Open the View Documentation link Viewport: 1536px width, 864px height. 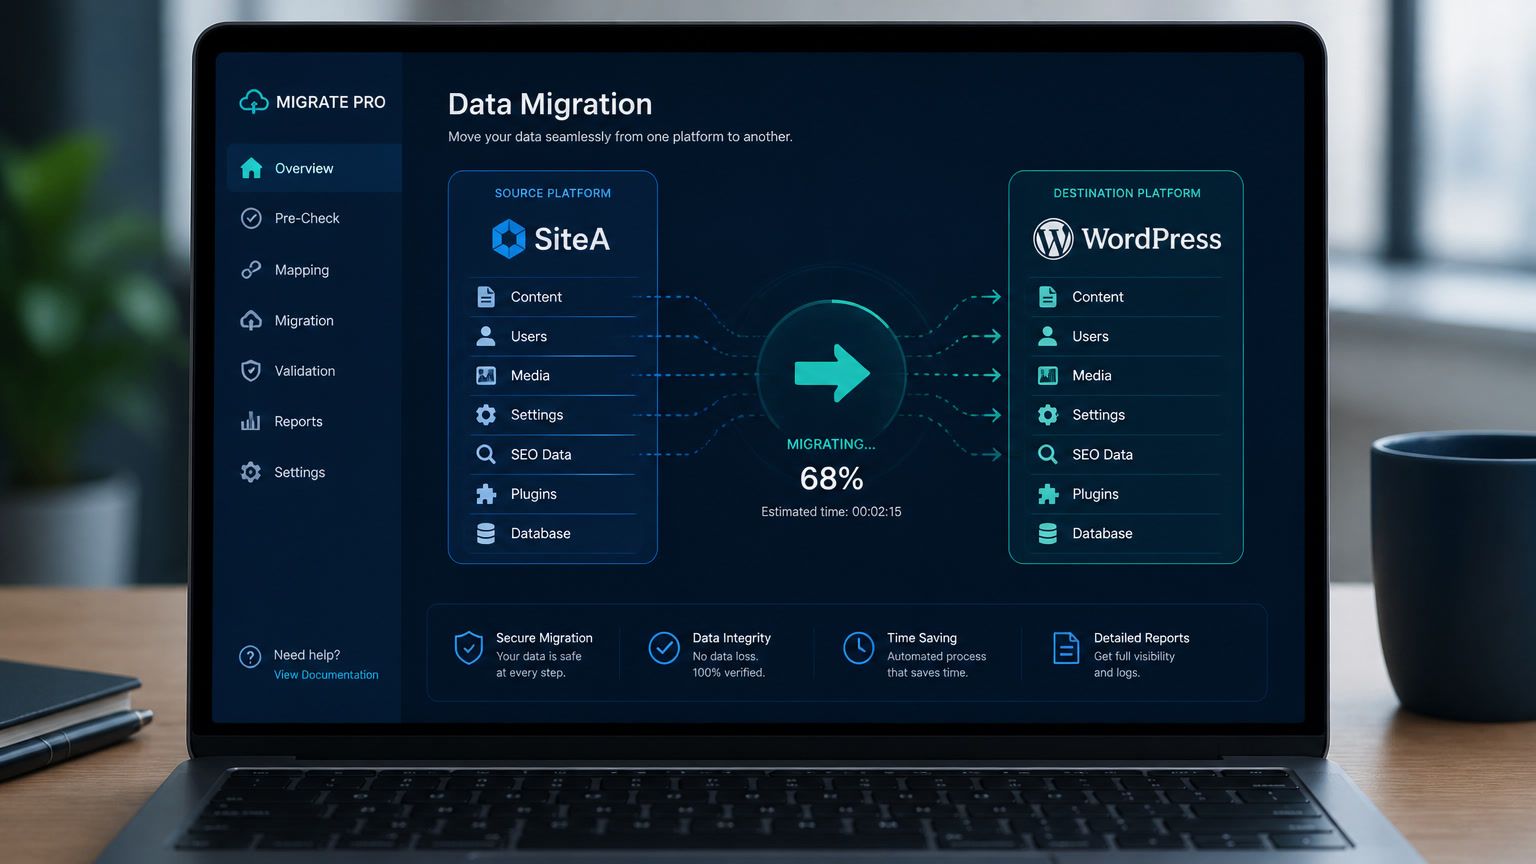[326, 675]
